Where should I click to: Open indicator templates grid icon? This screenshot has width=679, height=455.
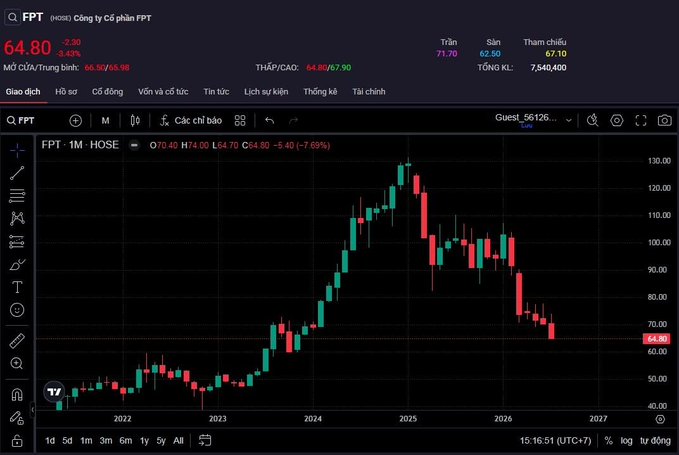coord(240,120)
